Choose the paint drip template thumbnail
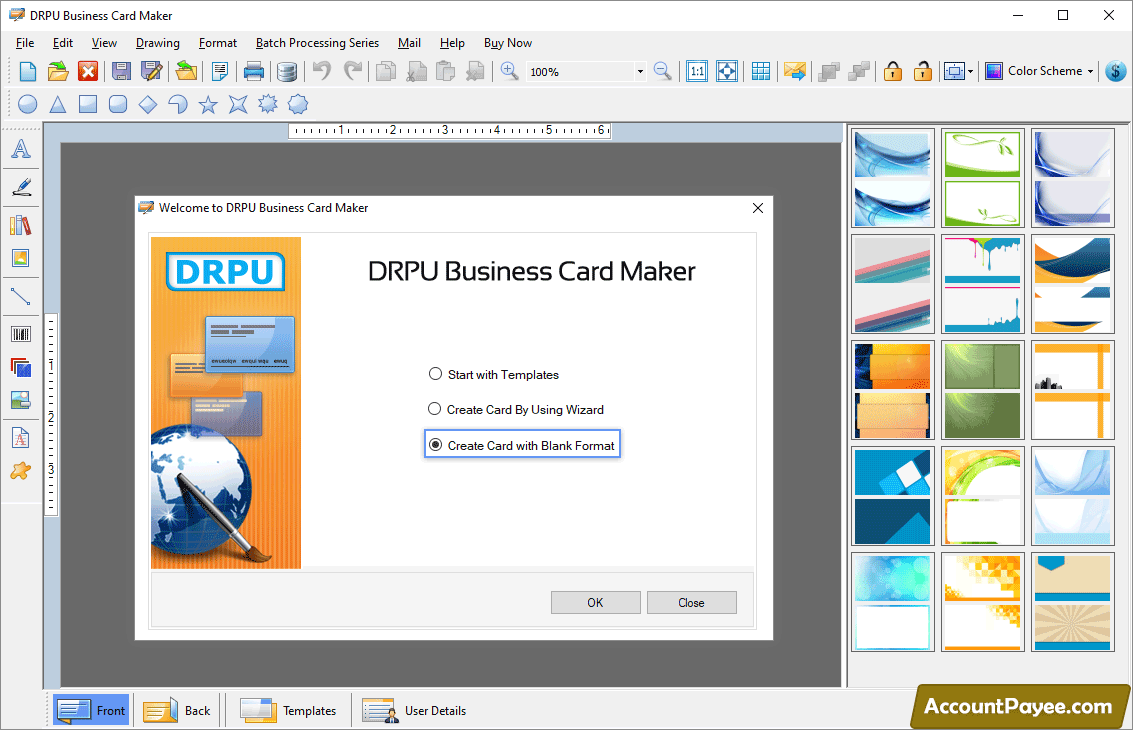Image resolution: width=1133 pixels, height=730 pixels. coord(982,284)
